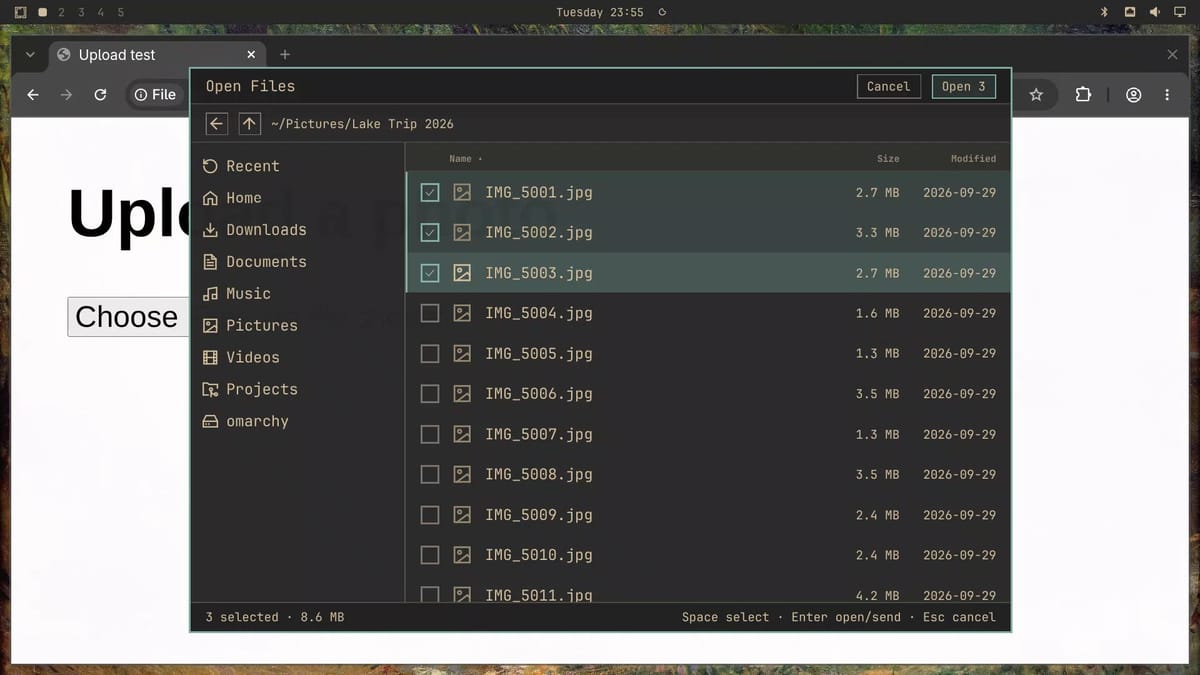Check the IMG_5004.jpg checkbox
Image resolution: width=1200 pixels, height=675 pixels.
[430, 313]
